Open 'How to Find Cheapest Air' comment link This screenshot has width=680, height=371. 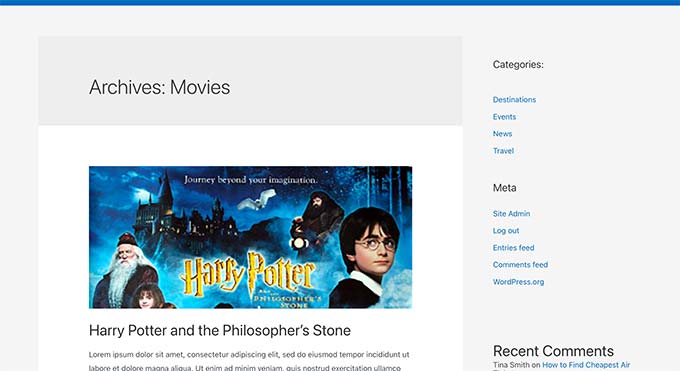tap(586, 365)
